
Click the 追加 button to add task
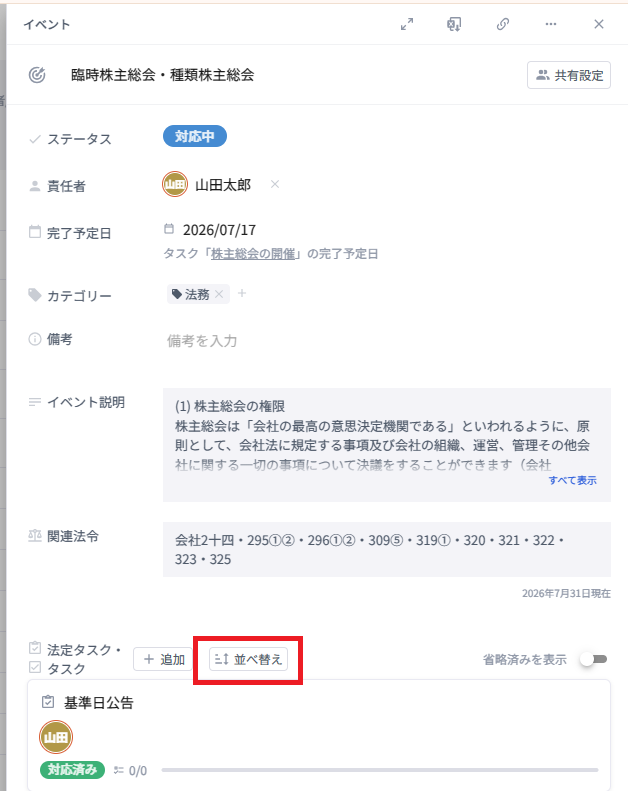(x=164, y=659)
